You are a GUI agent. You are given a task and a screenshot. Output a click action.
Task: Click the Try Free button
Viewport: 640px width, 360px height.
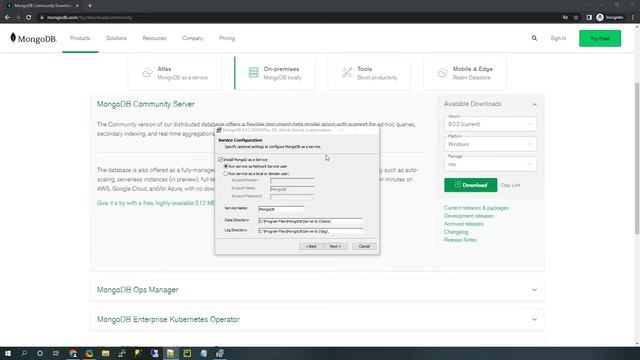pos(600,38)
